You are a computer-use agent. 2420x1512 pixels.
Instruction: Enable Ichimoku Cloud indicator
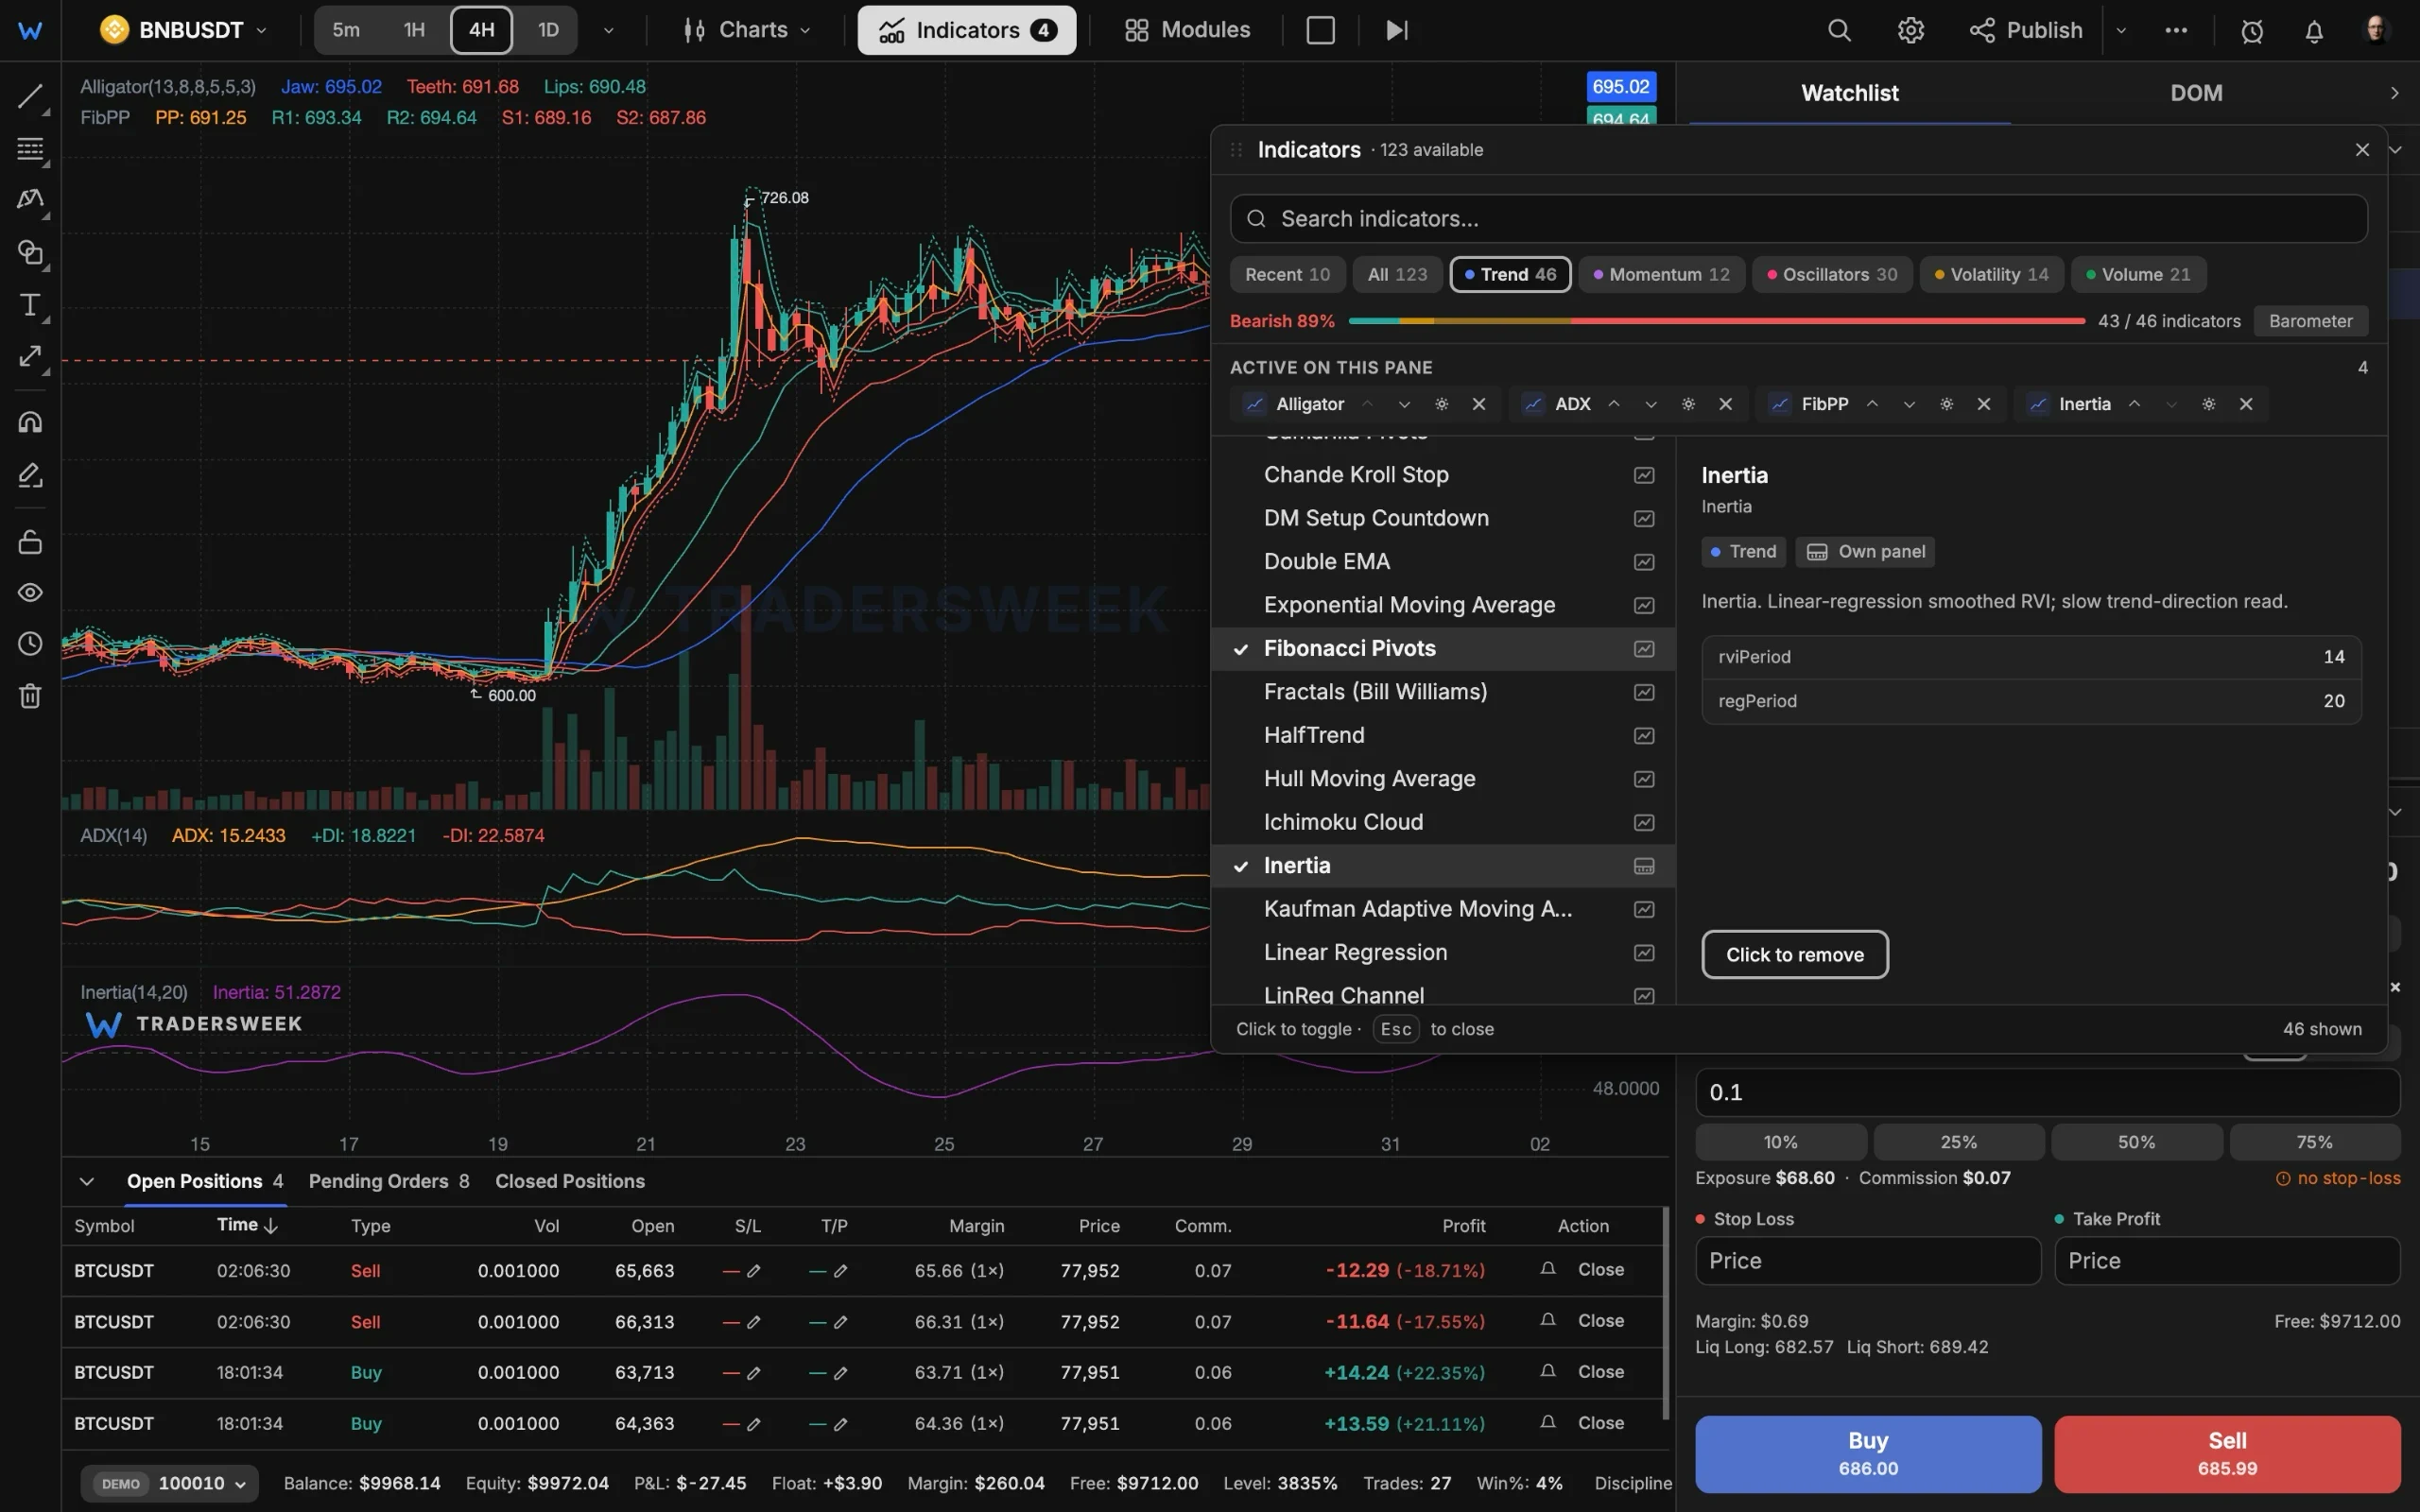1442,822
